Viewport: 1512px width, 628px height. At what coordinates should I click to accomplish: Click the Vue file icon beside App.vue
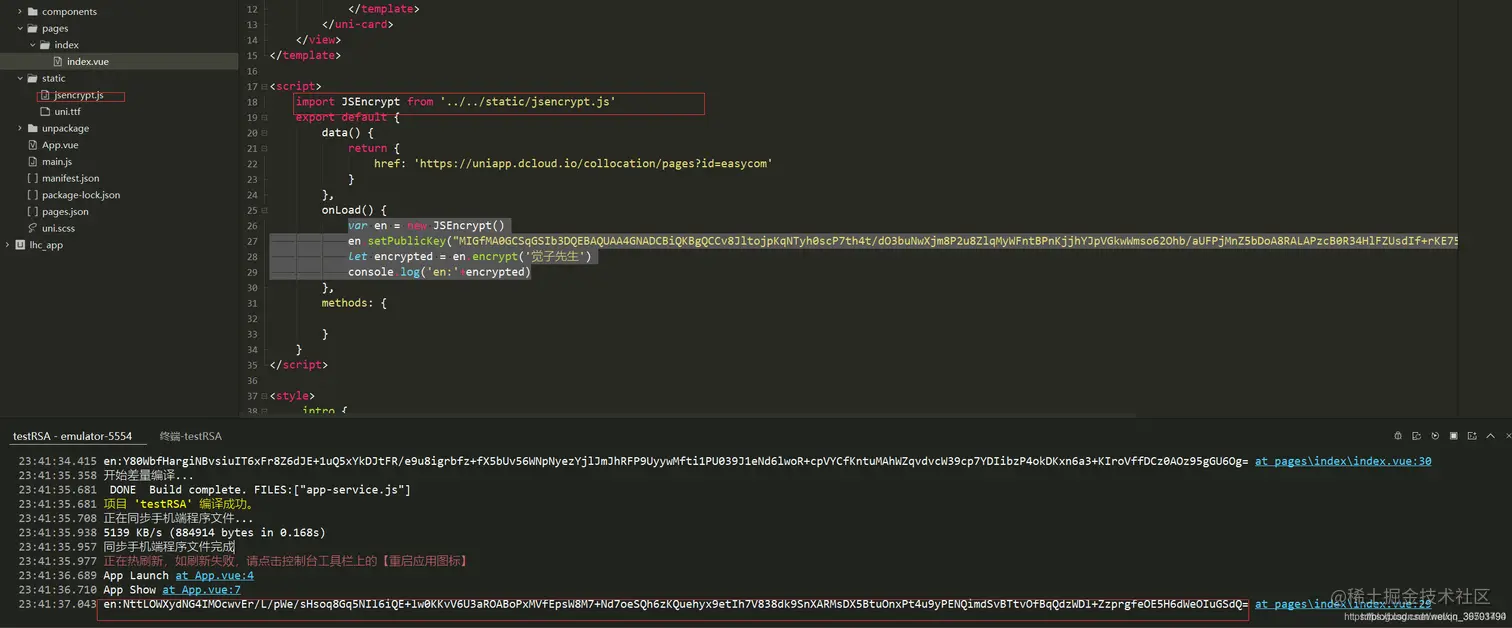[33, 145]
